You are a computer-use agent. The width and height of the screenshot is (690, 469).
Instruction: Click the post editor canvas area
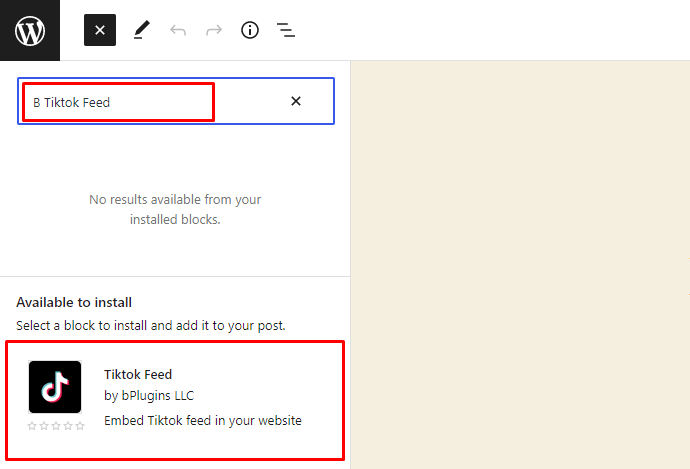[x=520, y=265]
